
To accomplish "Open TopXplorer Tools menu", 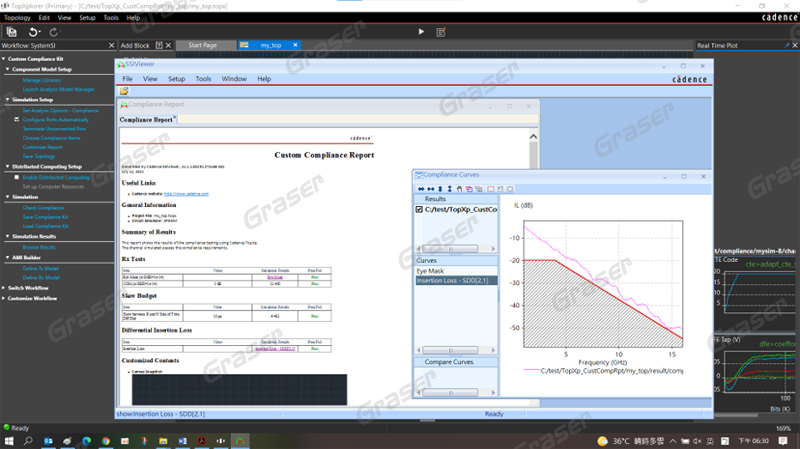I will 111,17.
